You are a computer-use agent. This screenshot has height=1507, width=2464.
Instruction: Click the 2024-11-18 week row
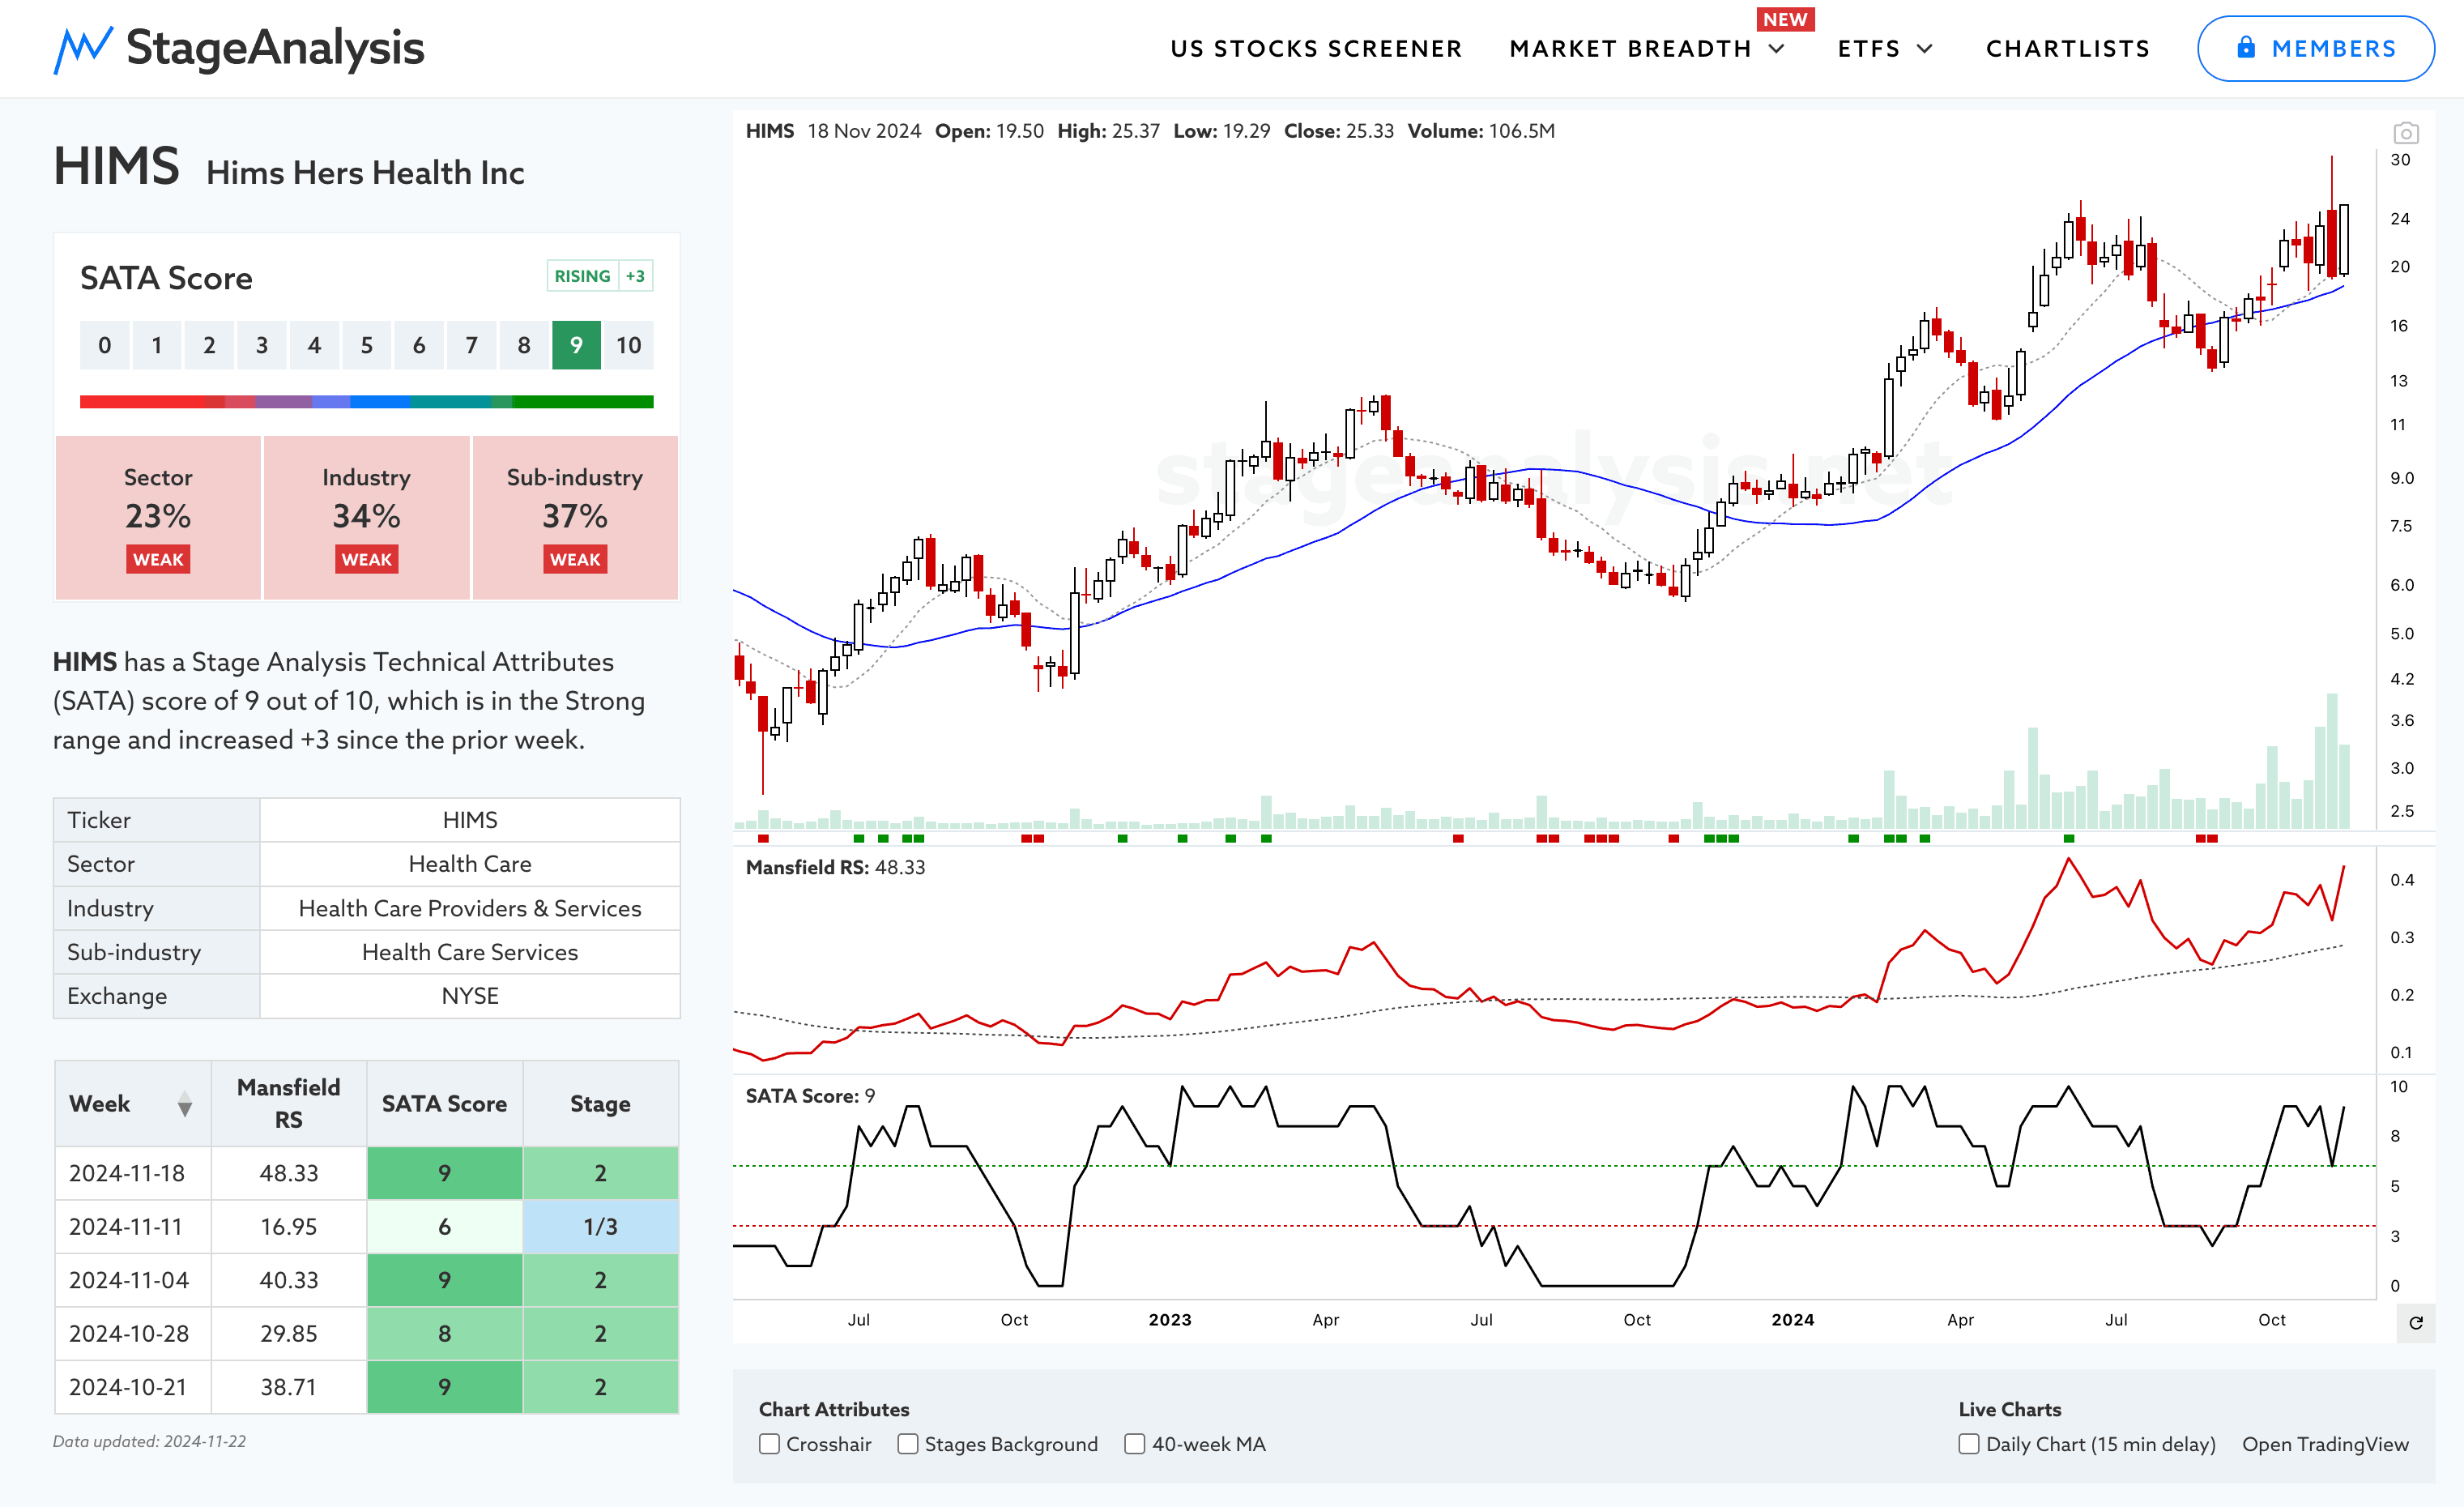point(366,1173)
